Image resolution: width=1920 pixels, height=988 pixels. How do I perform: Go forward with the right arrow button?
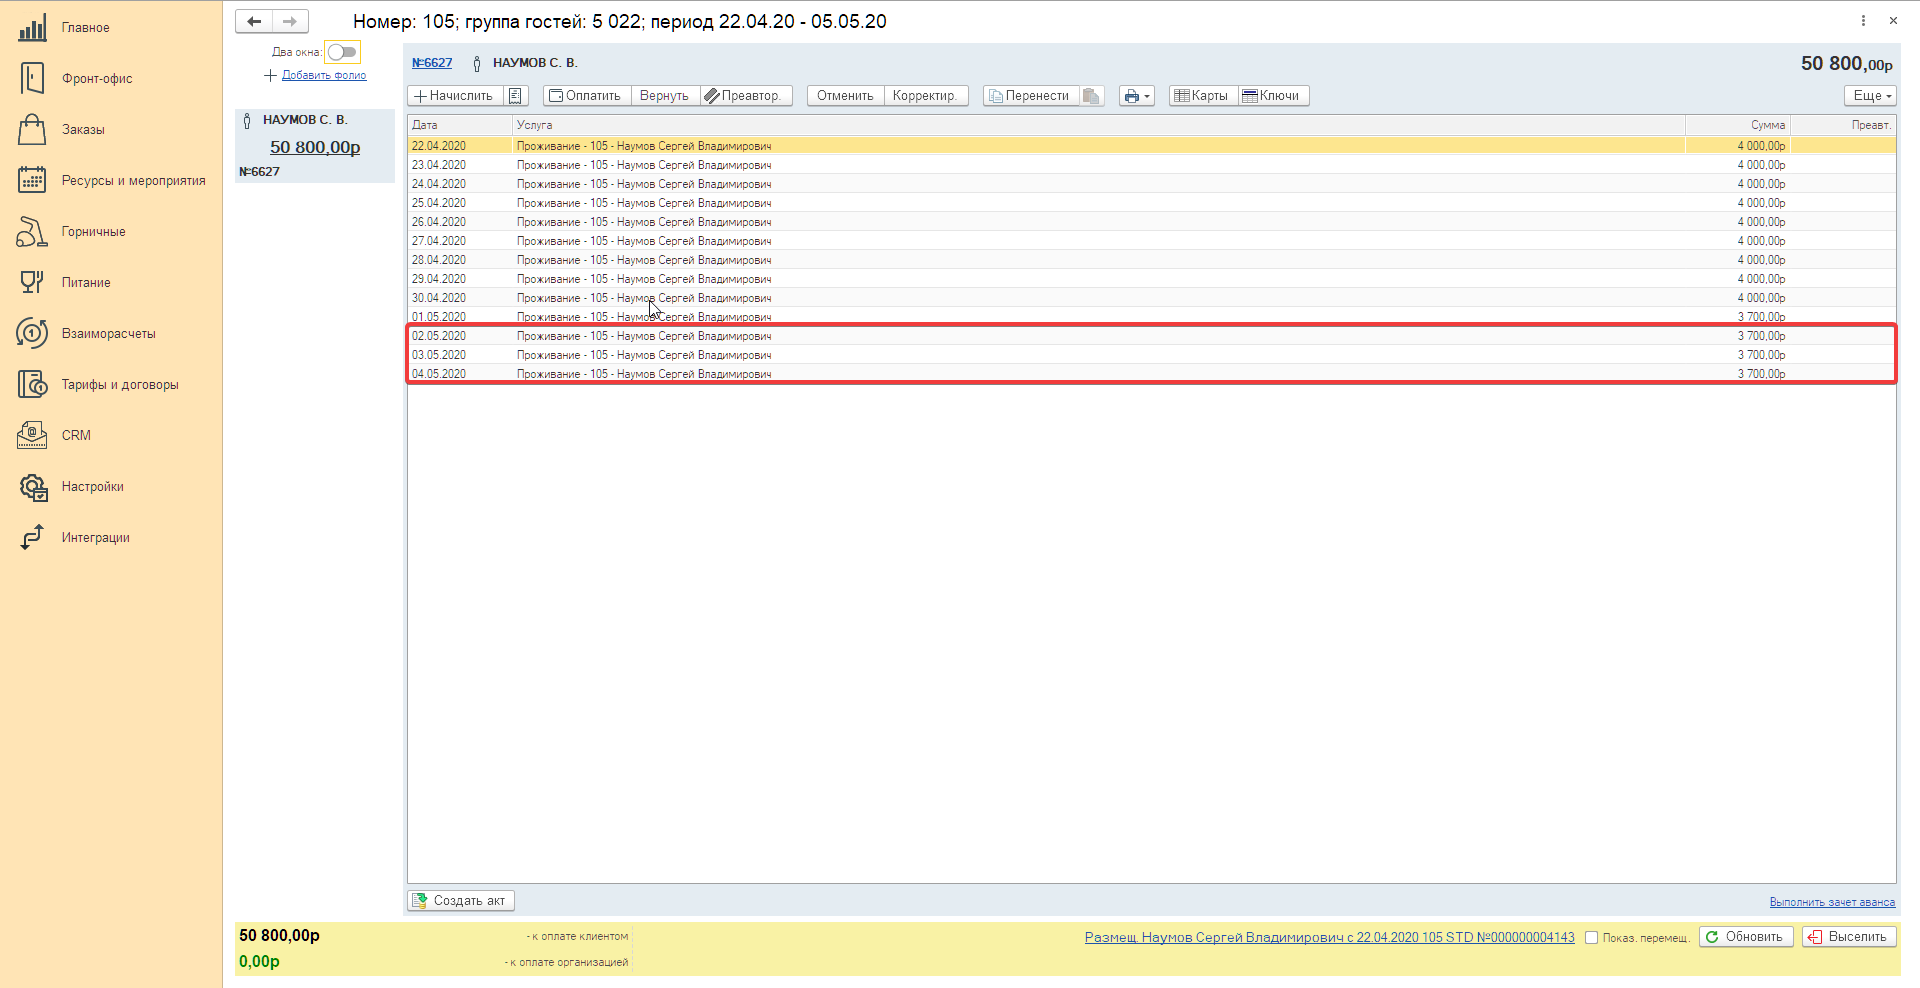290,21
